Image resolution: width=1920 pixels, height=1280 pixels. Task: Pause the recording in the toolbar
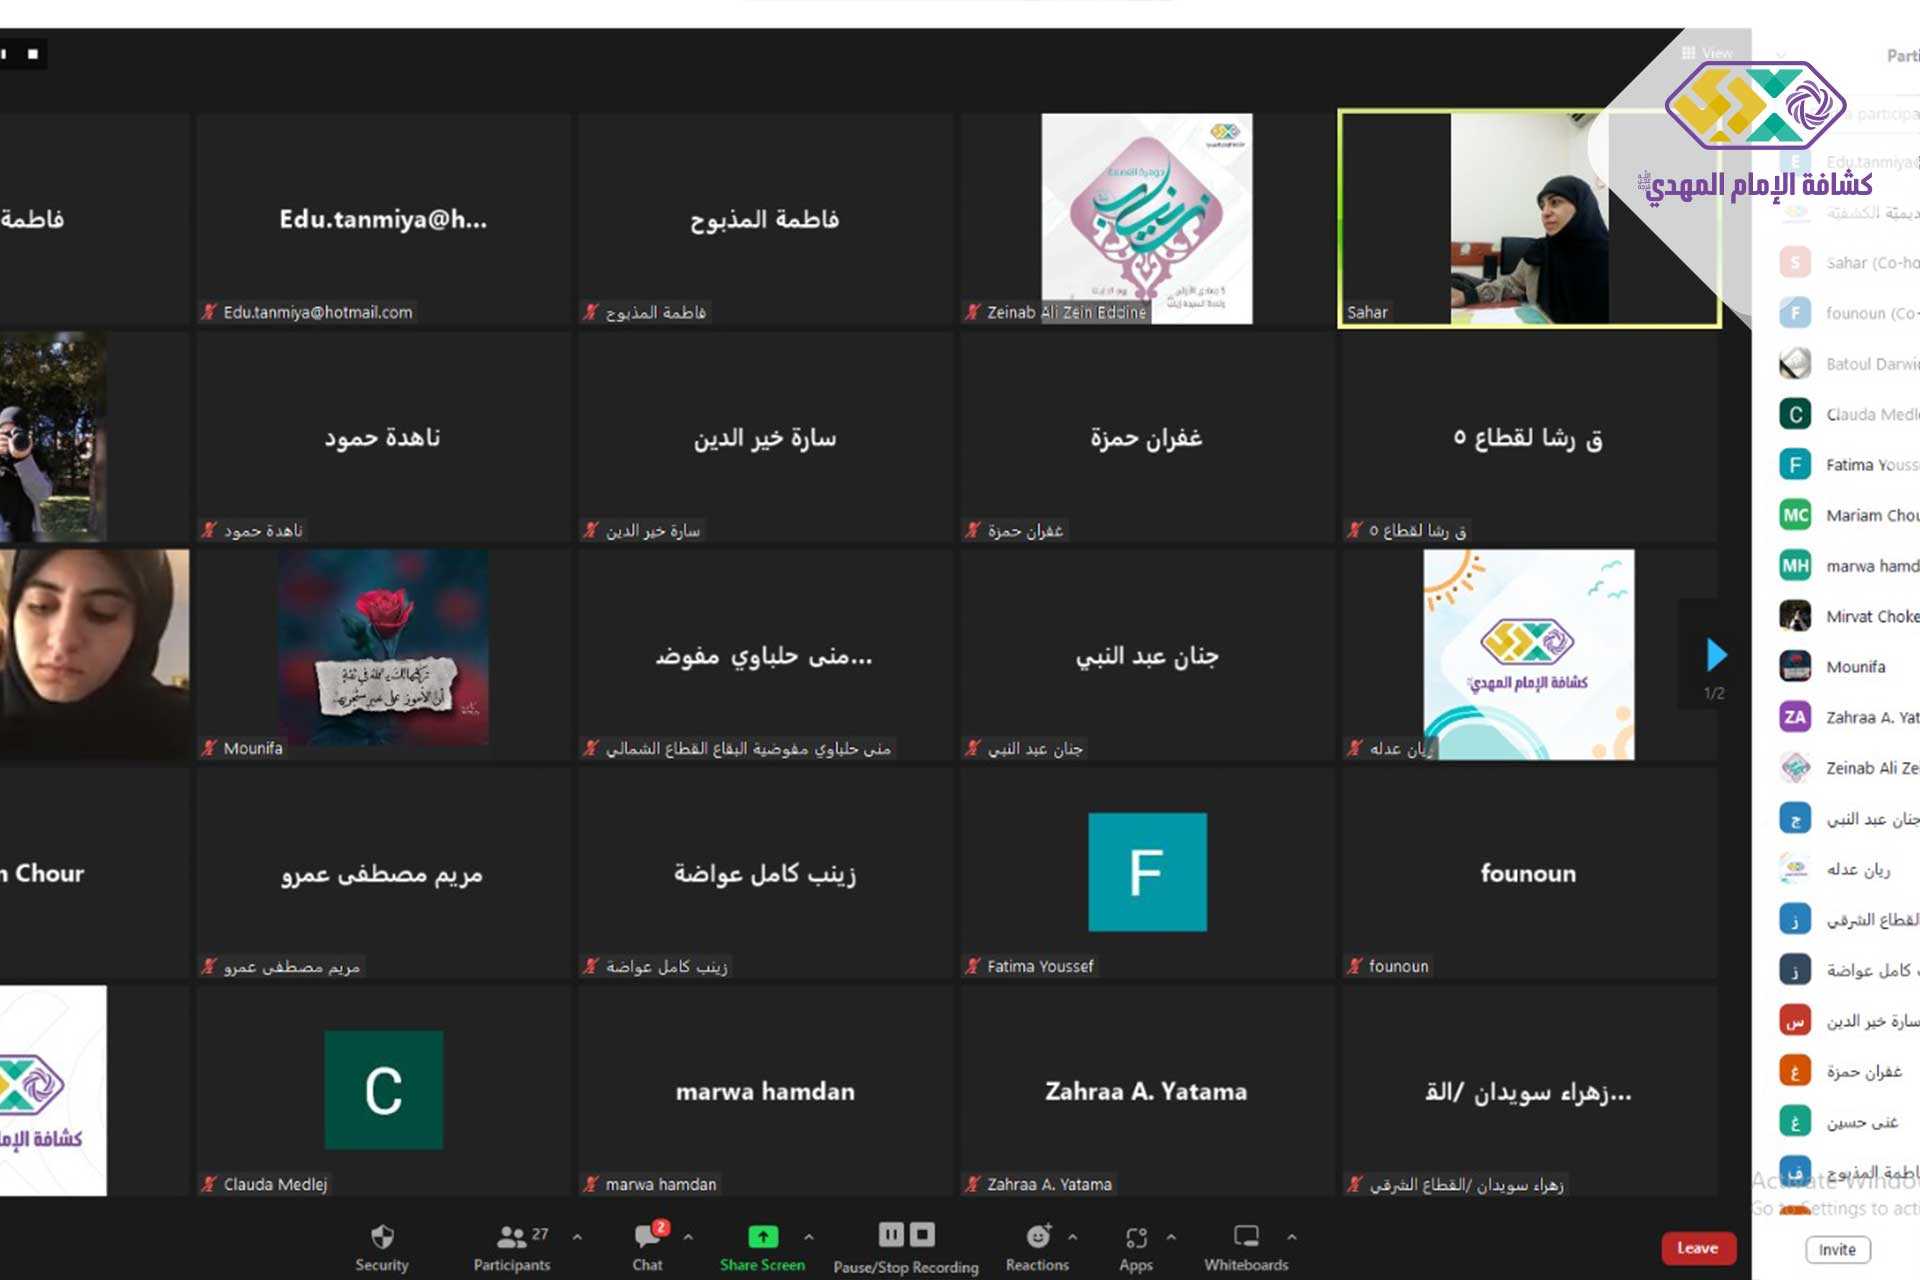[x=890, y=1235]
